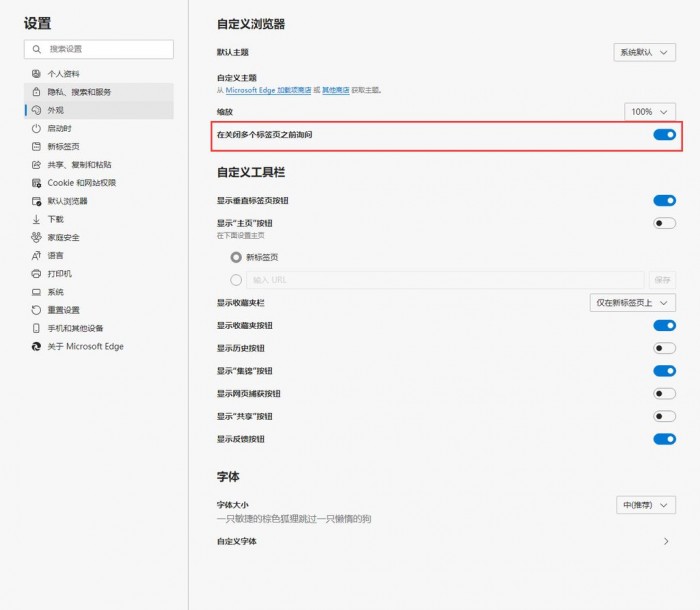Click the 启动时 power icon

[x=36, y=129]
